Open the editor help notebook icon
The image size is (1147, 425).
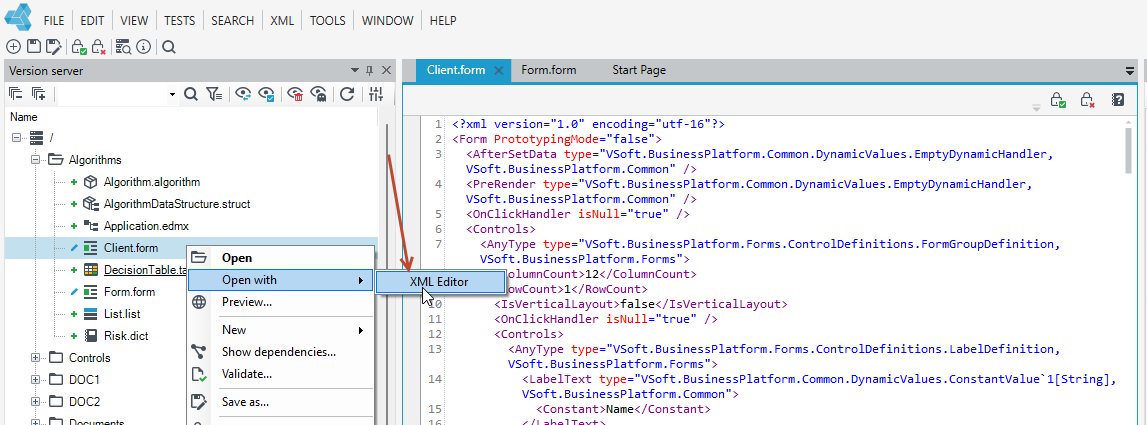(x=1118, y=99)
